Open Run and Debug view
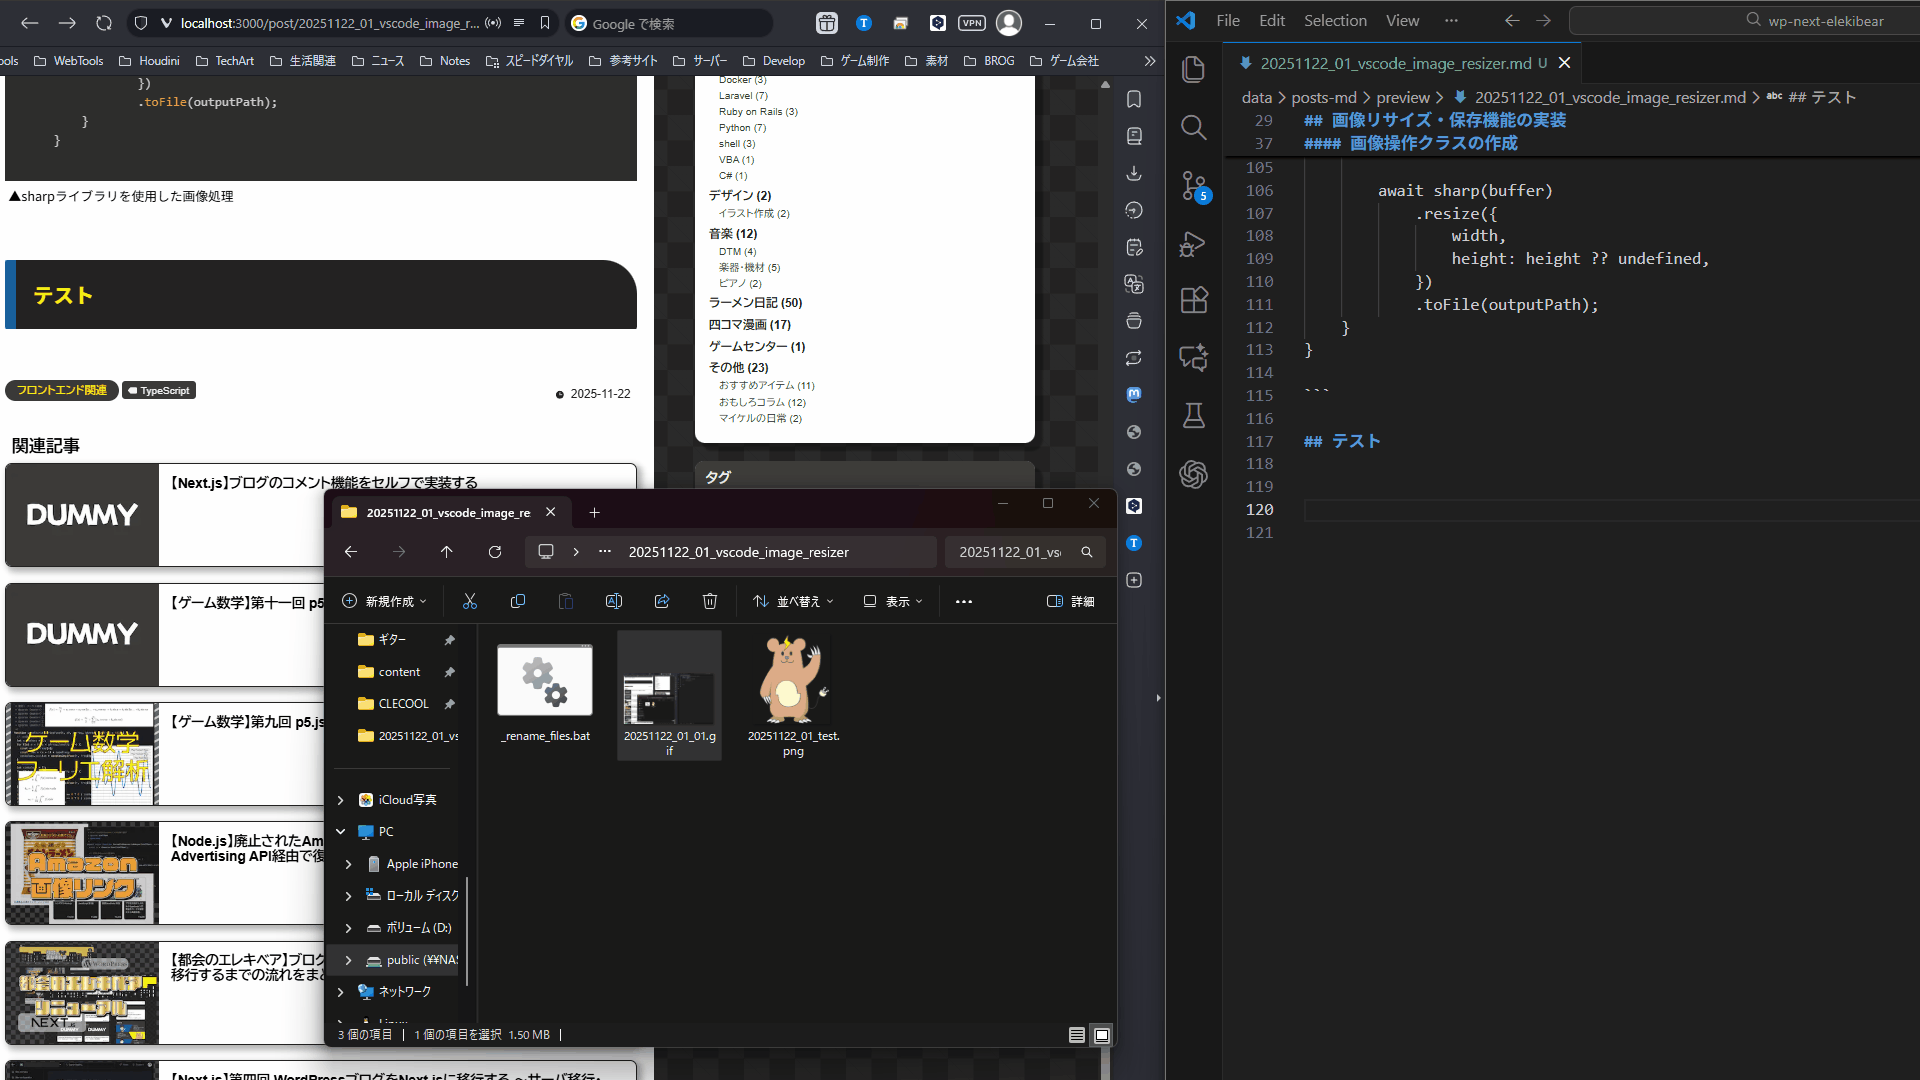The image size is (1920, 1080). (1193, 243)
